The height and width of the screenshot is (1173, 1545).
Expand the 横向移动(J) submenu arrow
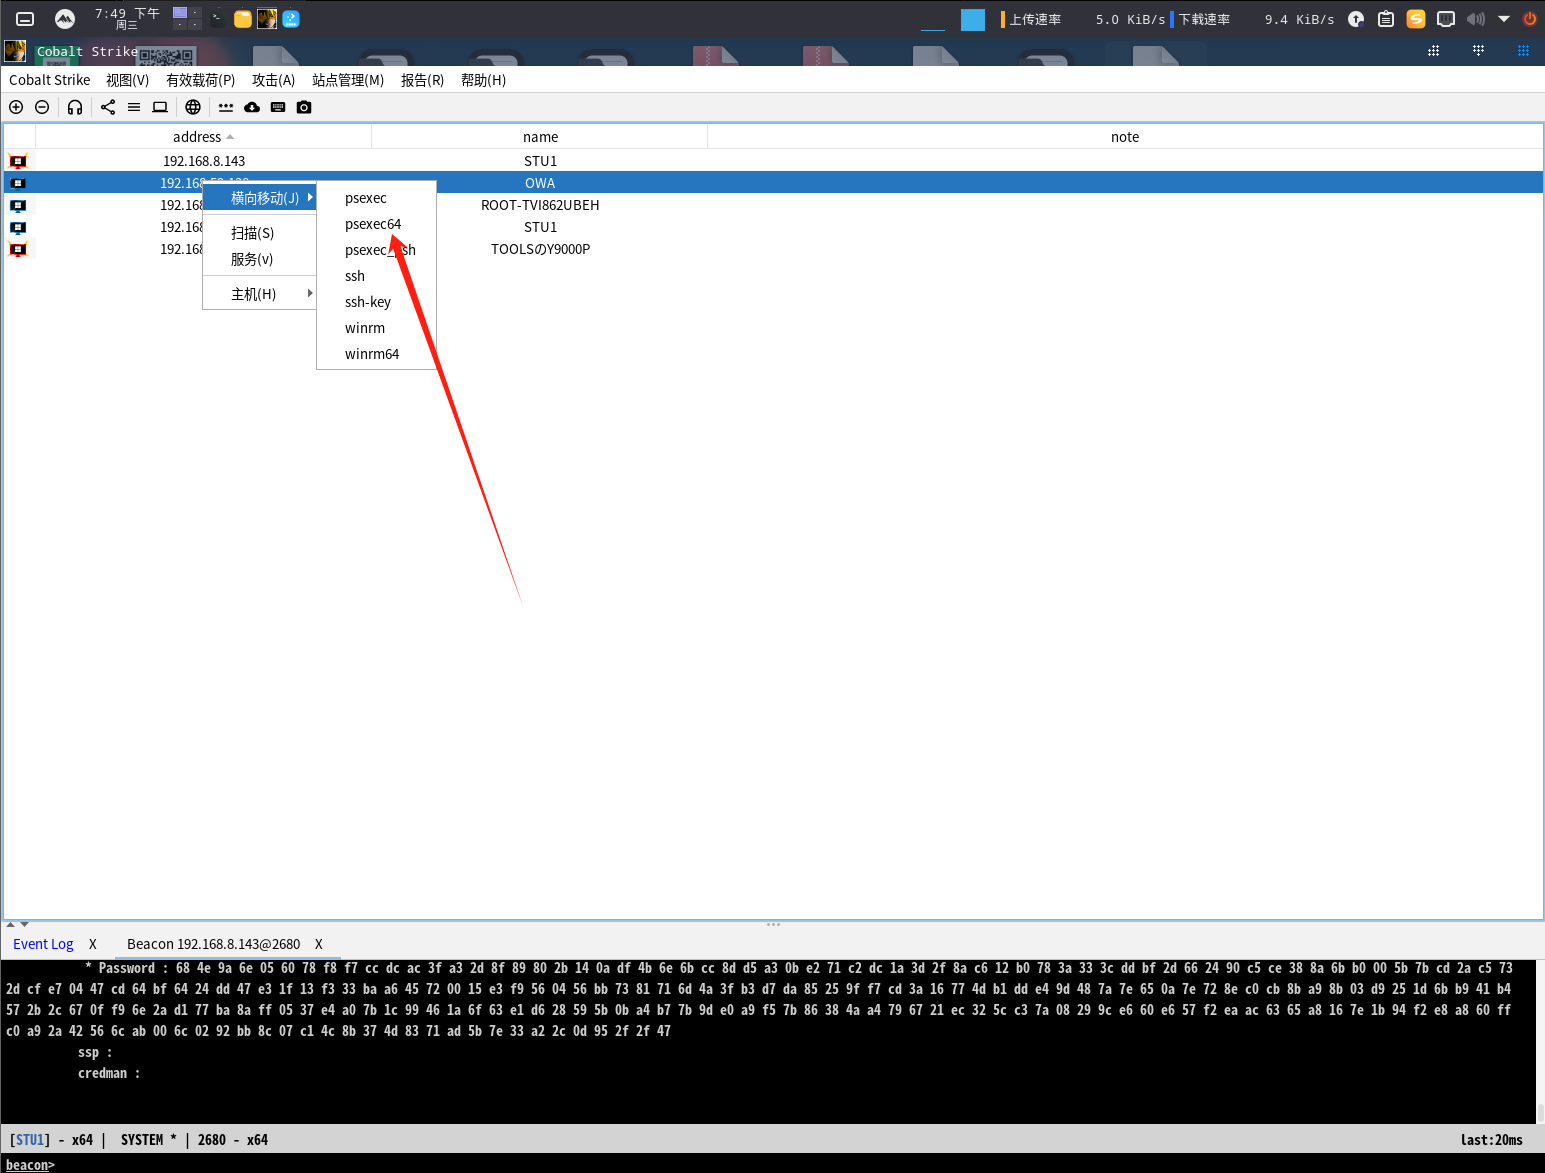point(310,198)
